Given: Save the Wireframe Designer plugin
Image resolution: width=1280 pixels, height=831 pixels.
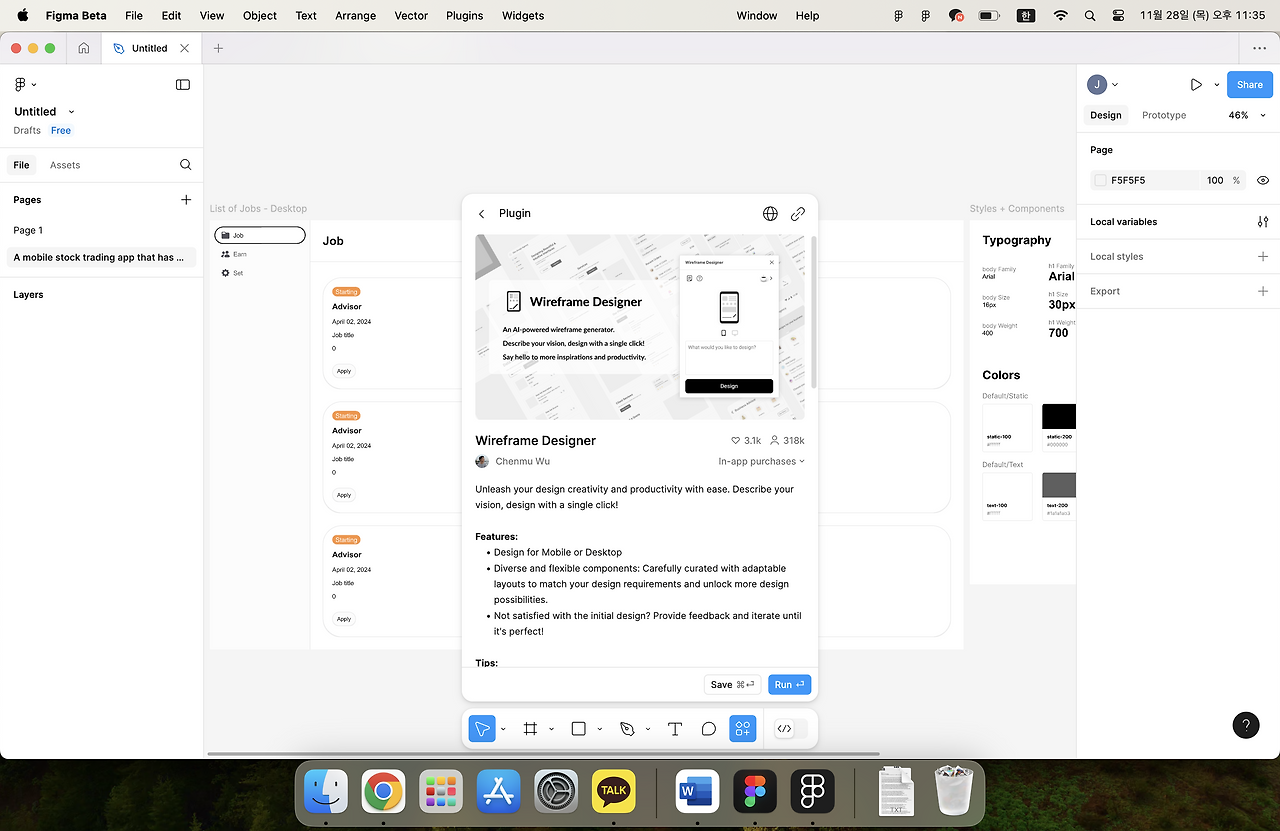Looking at the screenshot, I should (733, 685).
